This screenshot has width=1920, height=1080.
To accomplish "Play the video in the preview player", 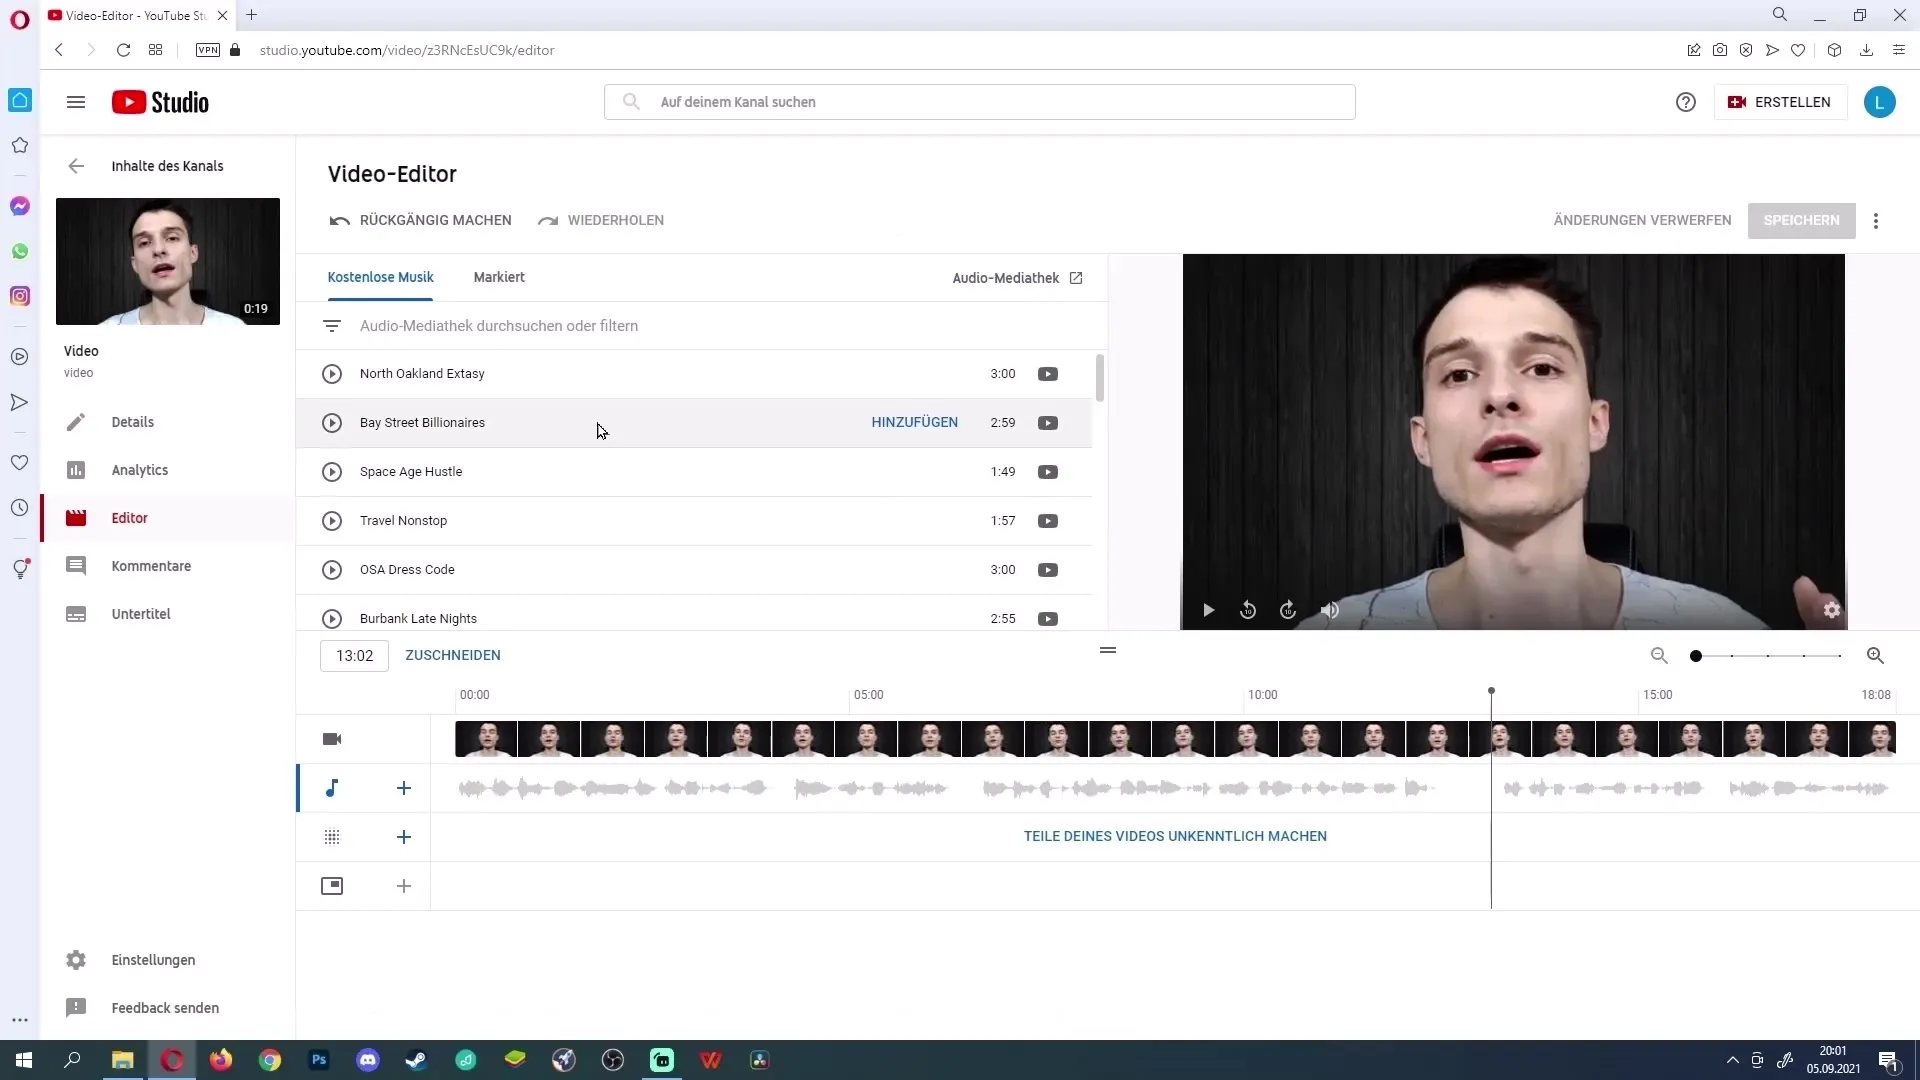I will point(1208,610).
